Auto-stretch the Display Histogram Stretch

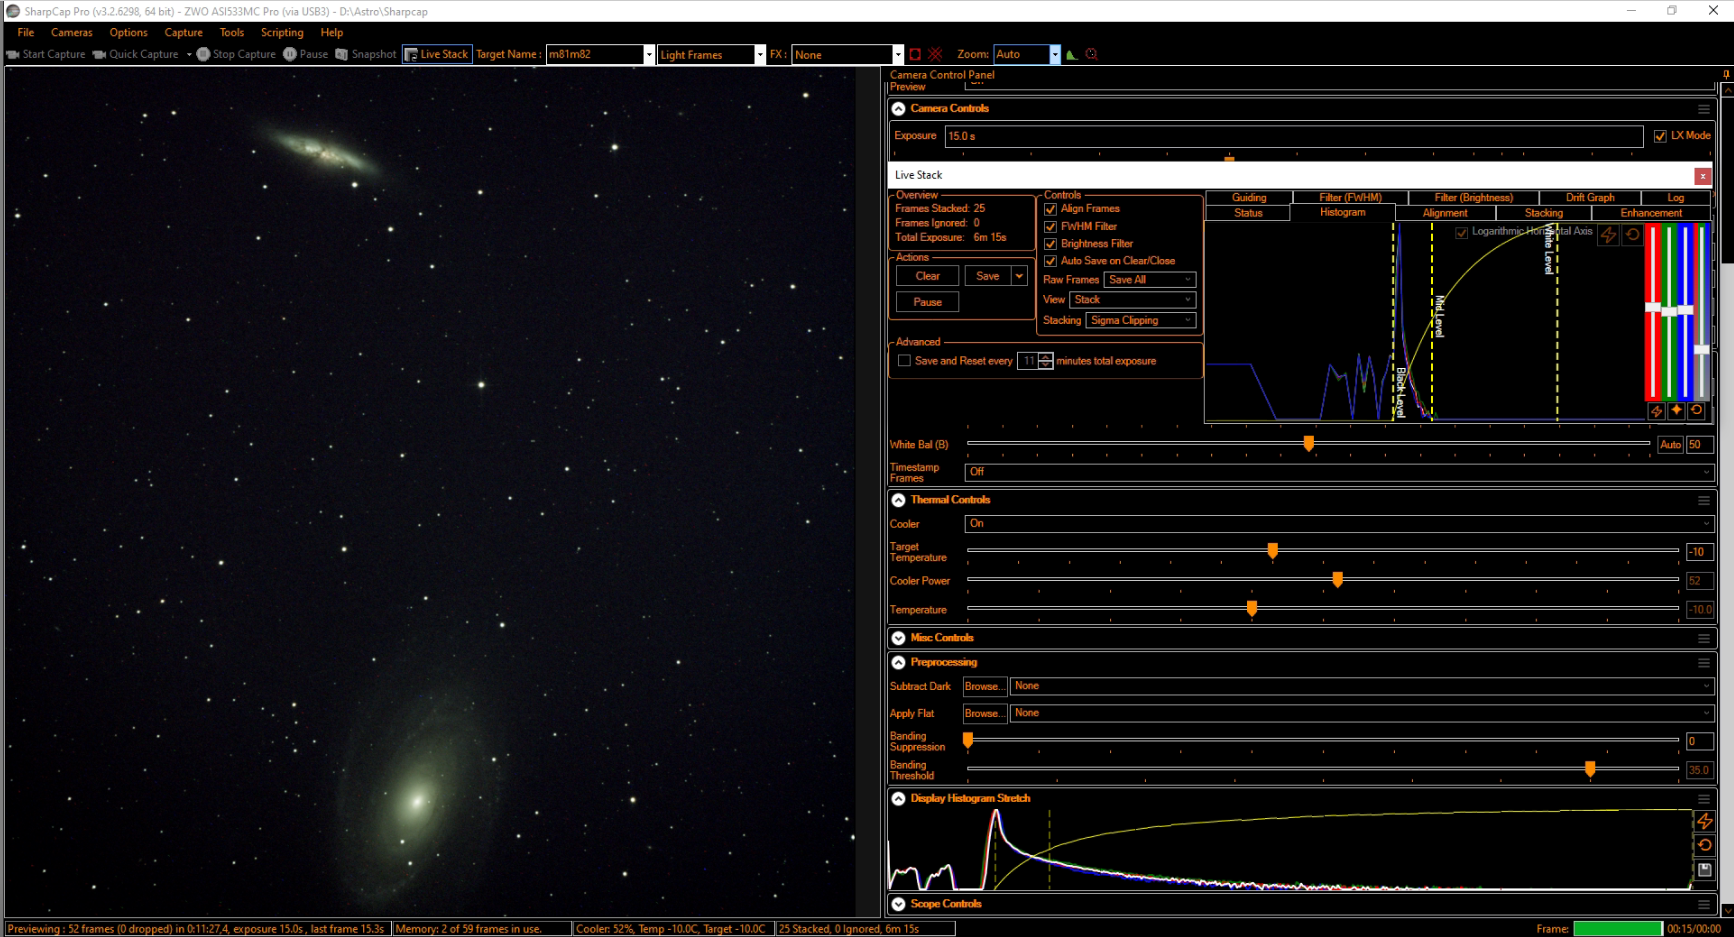tap(1705, 821)
